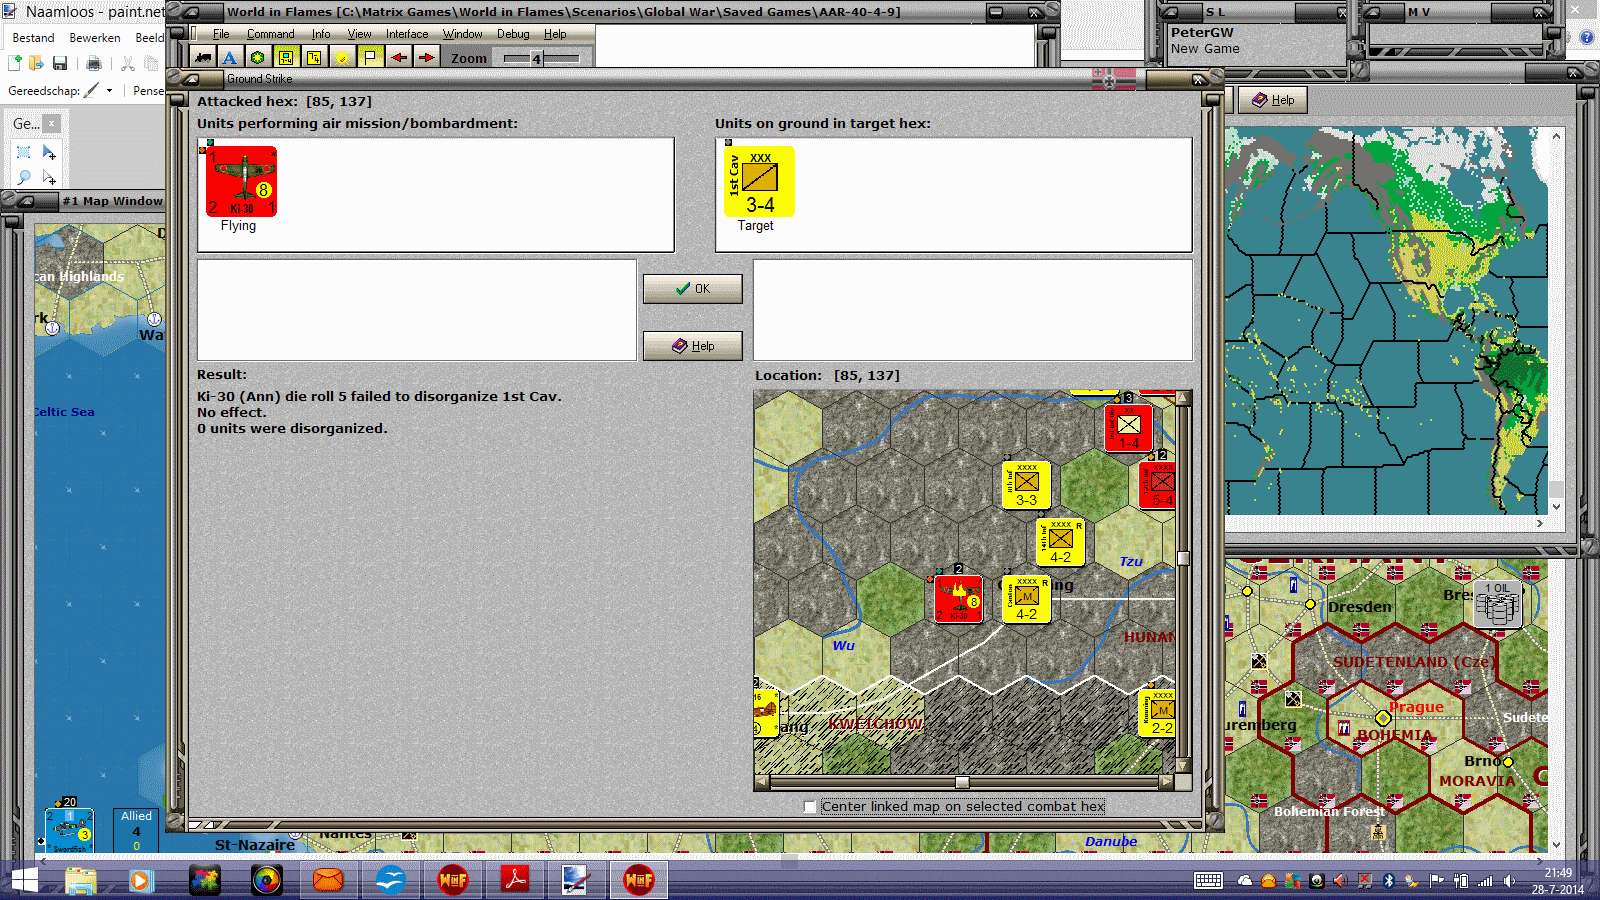Viewport: 1600px width, 900px height.
Task: Open the weather display via sun icon
Action: (x=343, y=57)
